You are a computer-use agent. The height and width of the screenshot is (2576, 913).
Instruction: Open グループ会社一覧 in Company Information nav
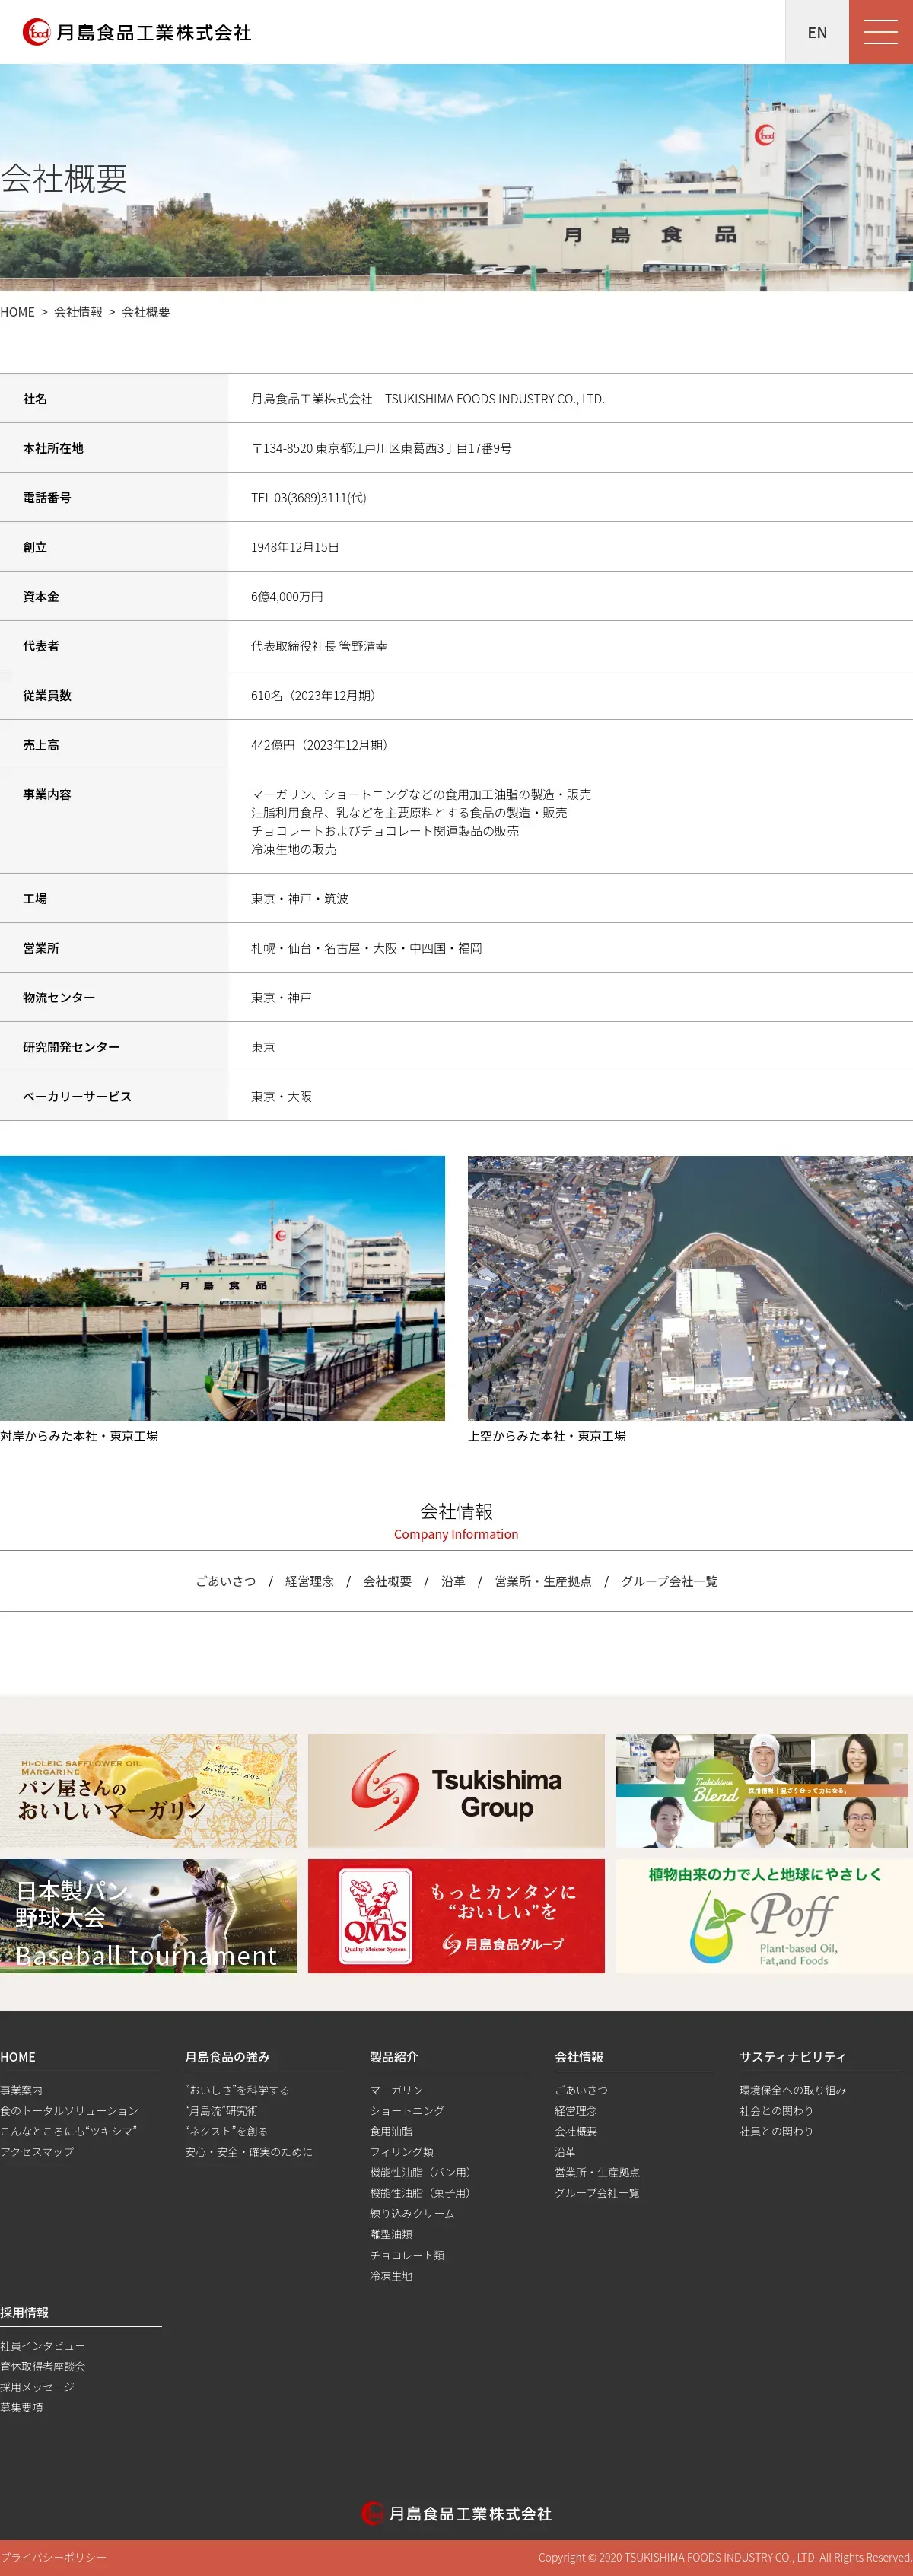pos(669,1581)
